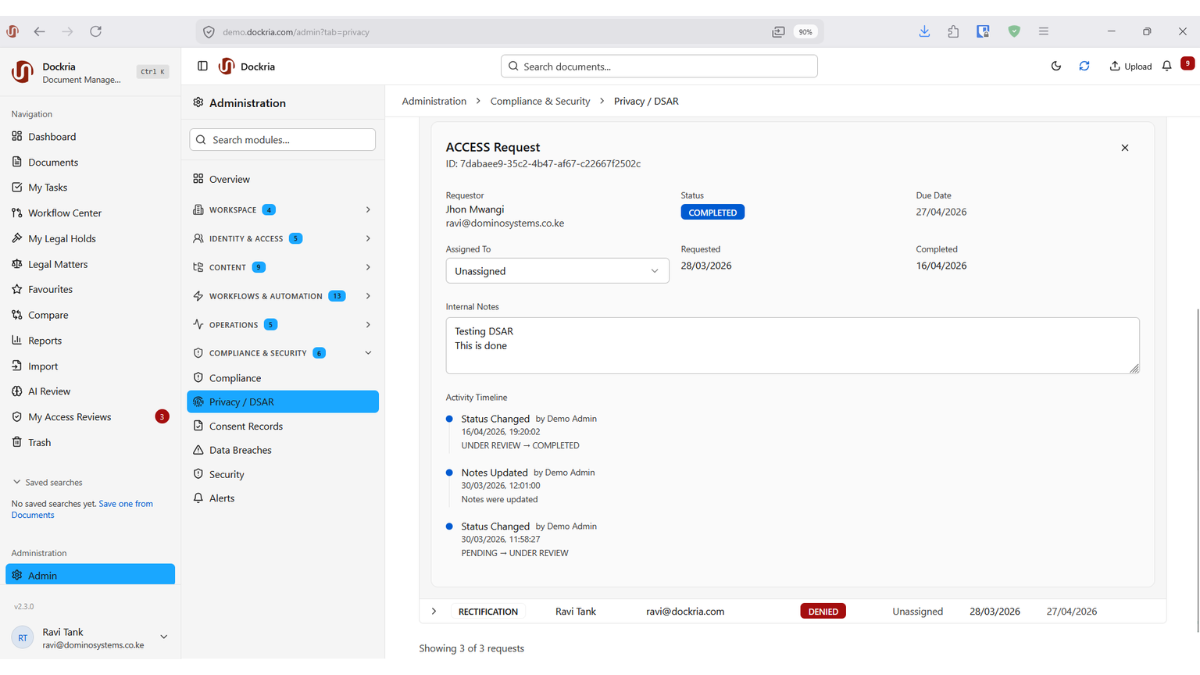Viewport: 1200px width, 675px height.
Task: Focus the Search modules field
Action: coord(282,140)
